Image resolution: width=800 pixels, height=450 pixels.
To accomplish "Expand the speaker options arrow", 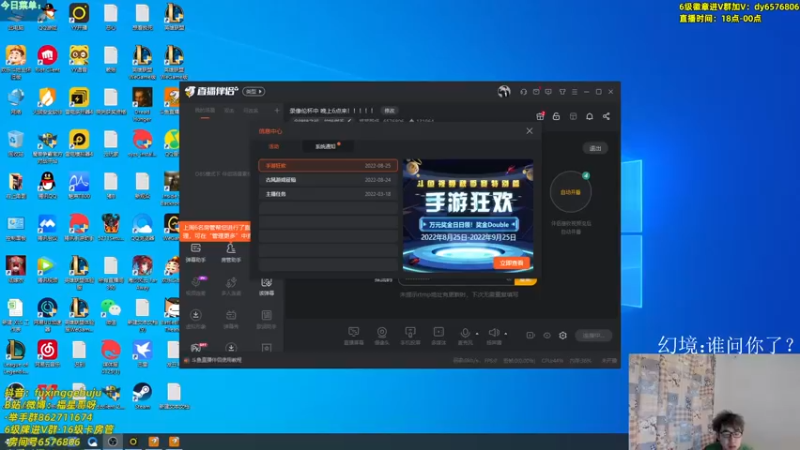I will [x=506, y=334].
